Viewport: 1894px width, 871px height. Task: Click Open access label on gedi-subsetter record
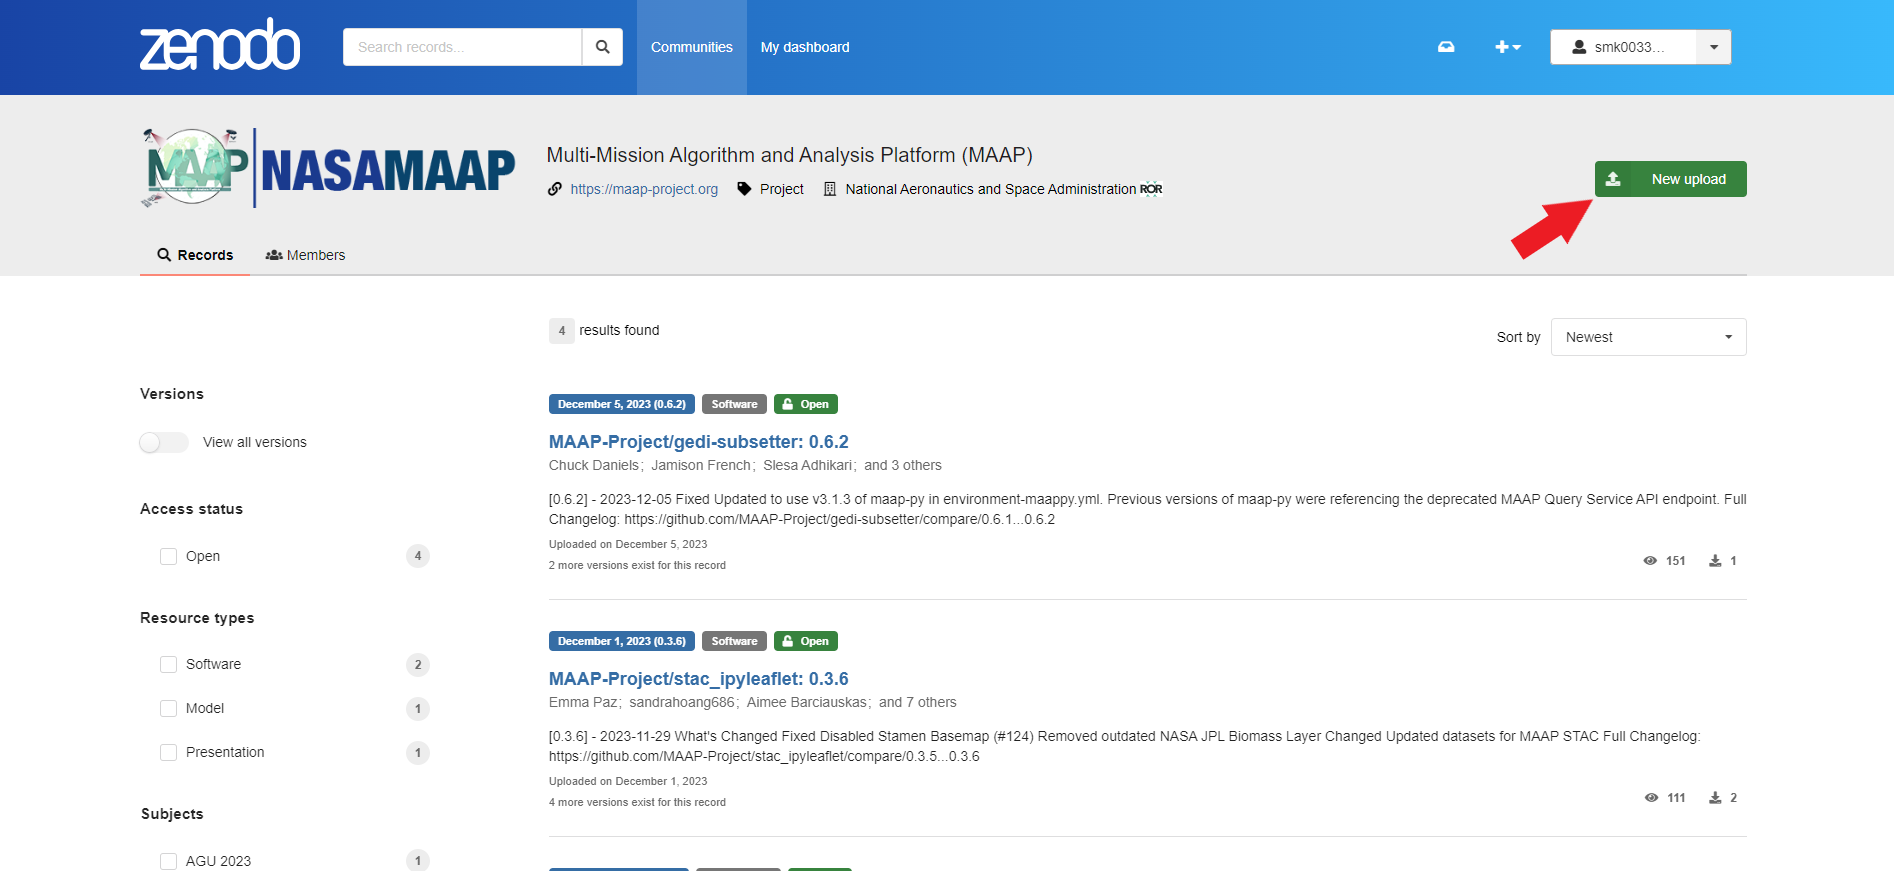click(806, 404)
